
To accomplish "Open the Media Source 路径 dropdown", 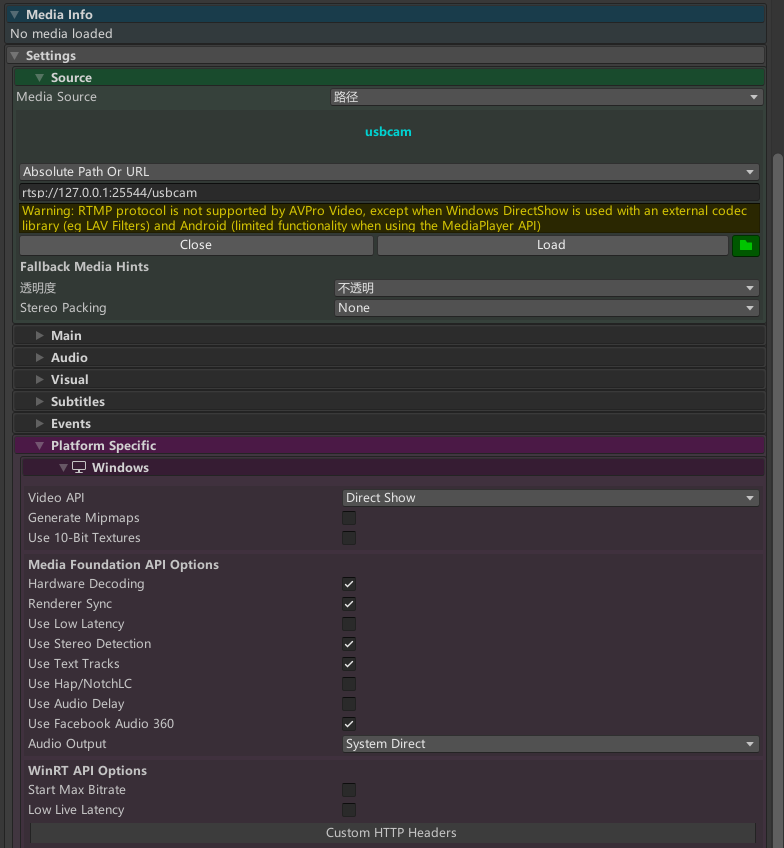I will 546,97.
